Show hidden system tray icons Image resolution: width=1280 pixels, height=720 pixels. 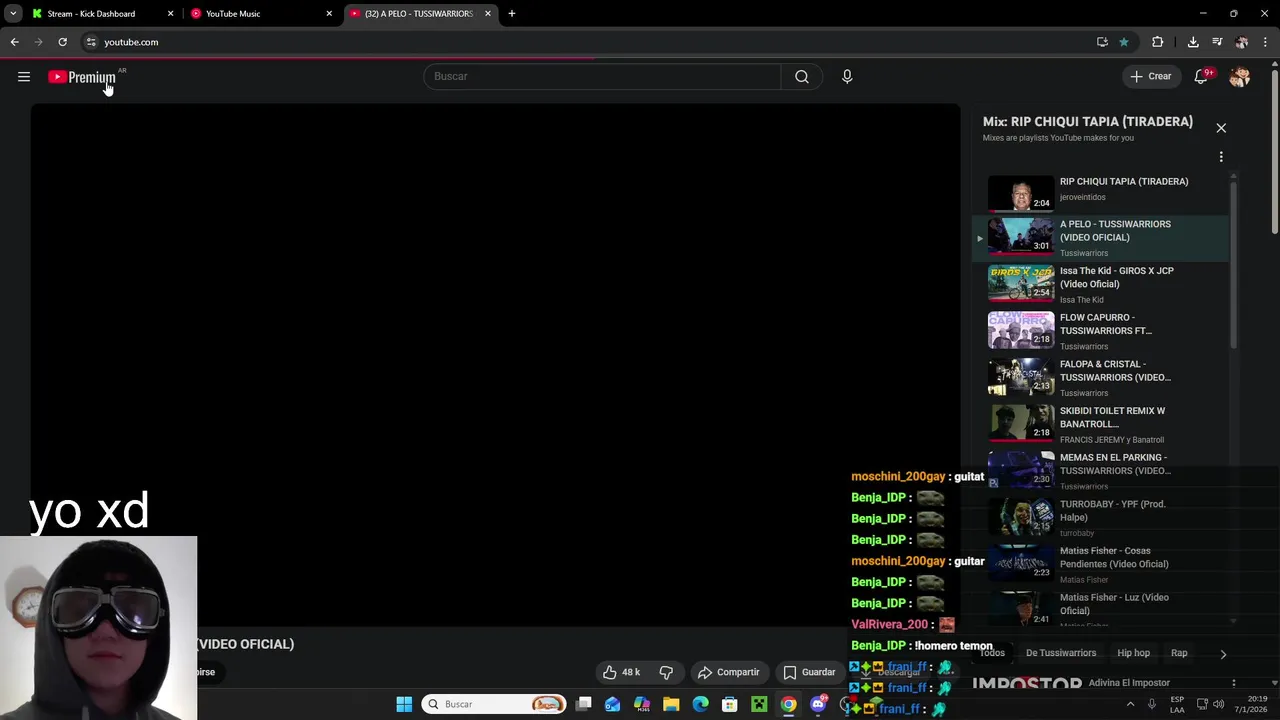(x=1131, y=704)
